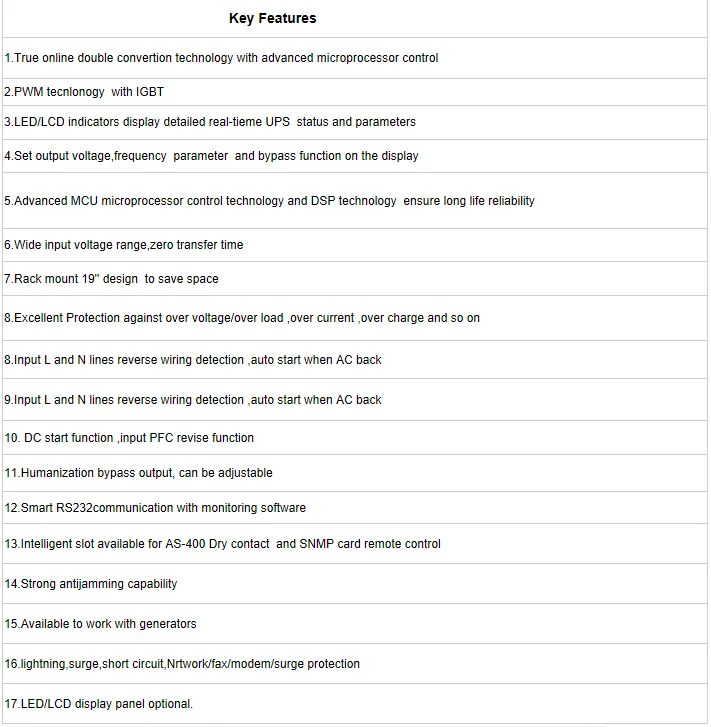Image resolution: width=711 pixels, height=727 pixels.
Task: Click the DC start function row
Action: point(355,438)
